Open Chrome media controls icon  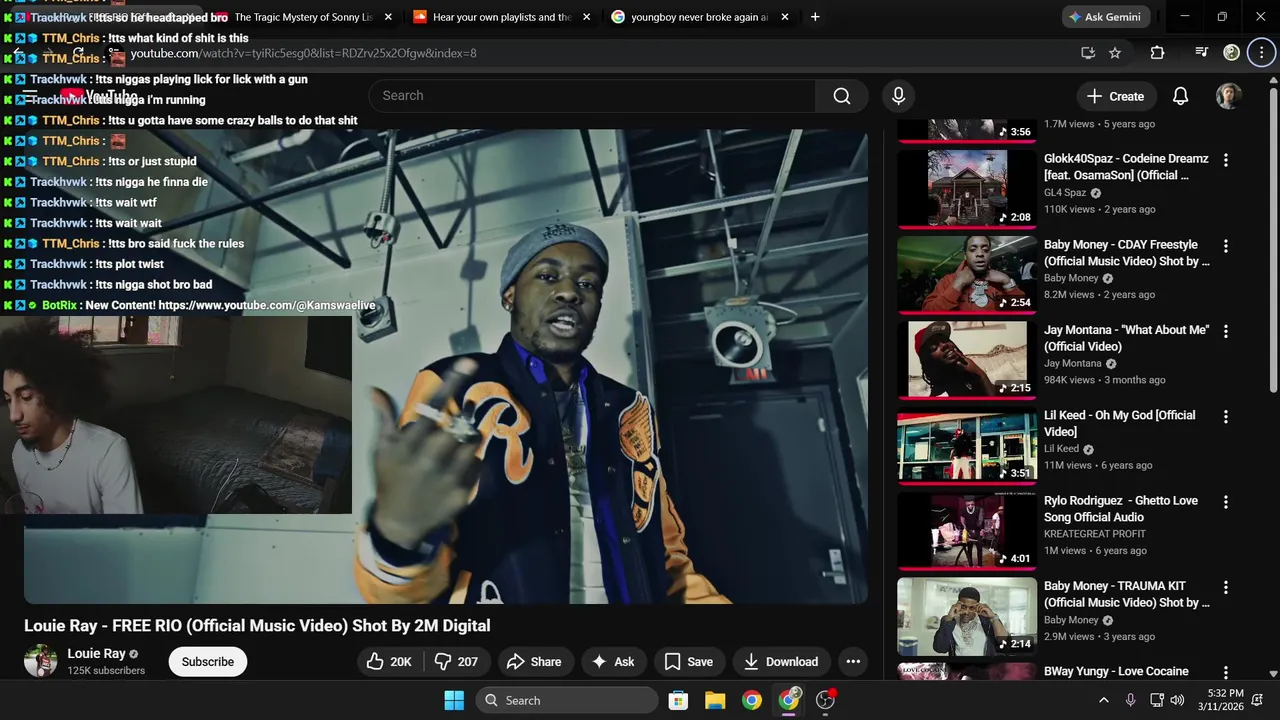click(1202, 53)
